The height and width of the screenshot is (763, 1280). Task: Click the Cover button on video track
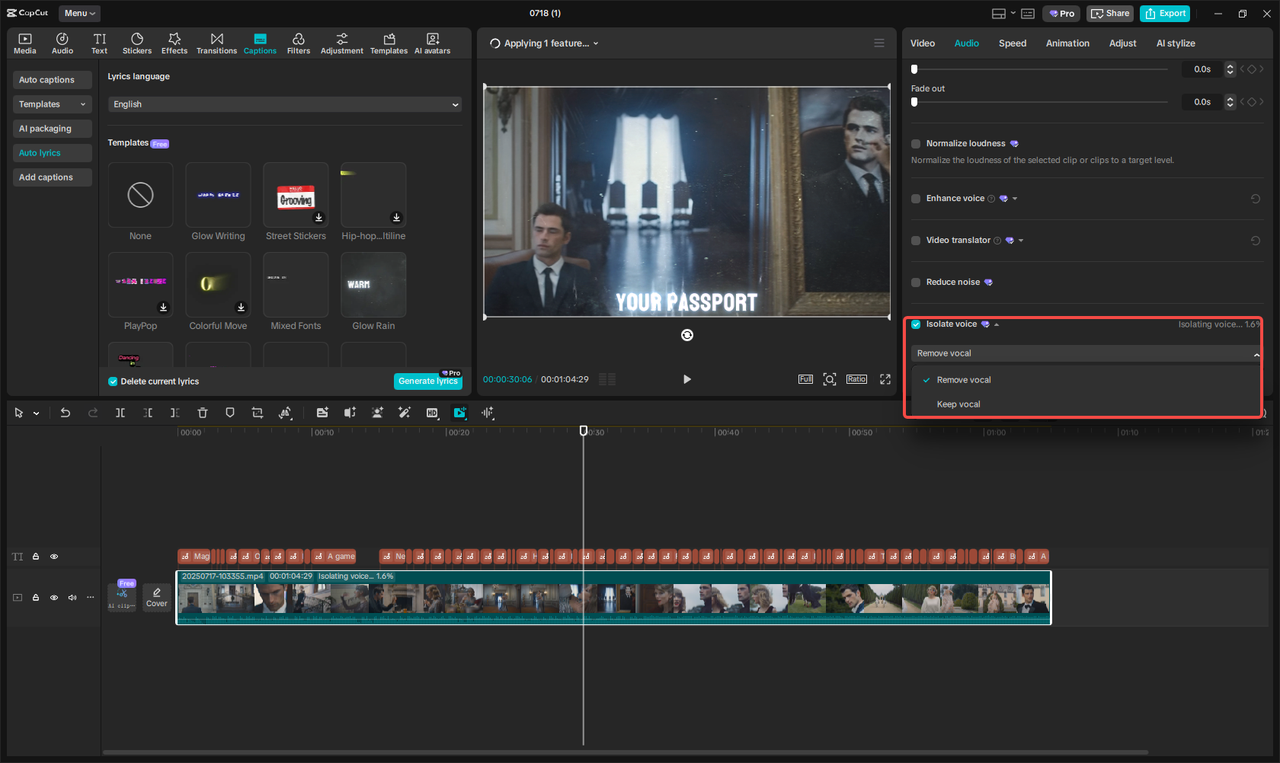click(157, 597)
